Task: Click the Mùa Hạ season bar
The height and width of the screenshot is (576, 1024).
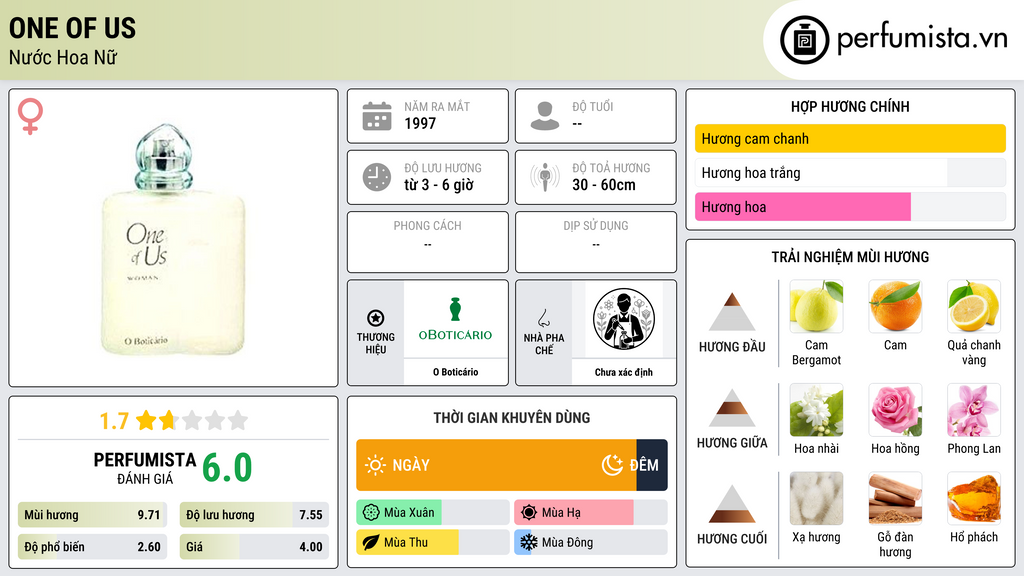Action: [x=591, y=512]
